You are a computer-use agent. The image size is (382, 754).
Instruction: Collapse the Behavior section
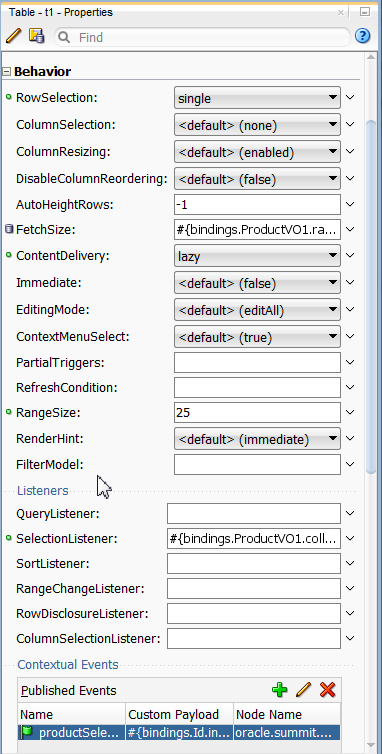point(6,72)
